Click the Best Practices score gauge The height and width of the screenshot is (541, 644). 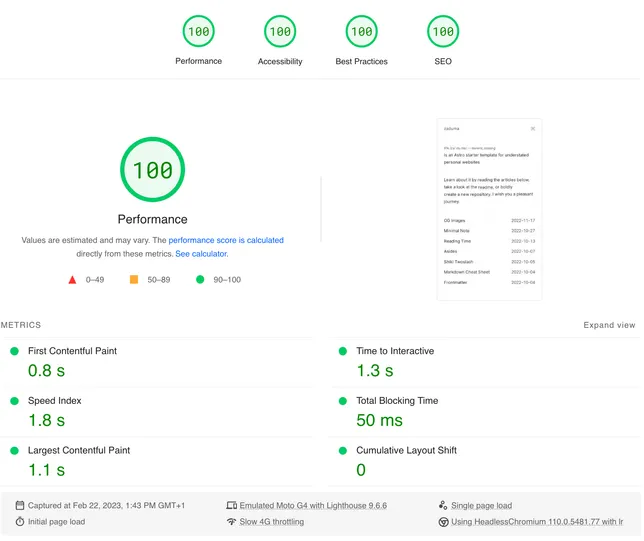(361, 32)
